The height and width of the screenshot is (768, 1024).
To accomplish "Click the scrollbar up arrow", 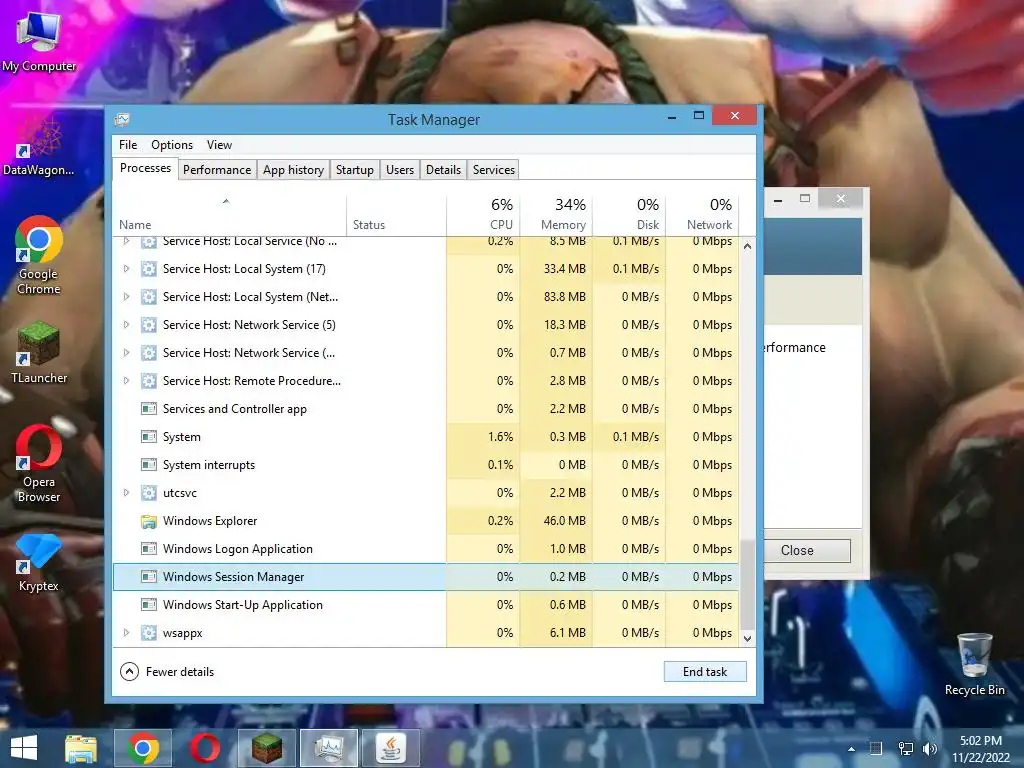I will [x=747, y=246].
